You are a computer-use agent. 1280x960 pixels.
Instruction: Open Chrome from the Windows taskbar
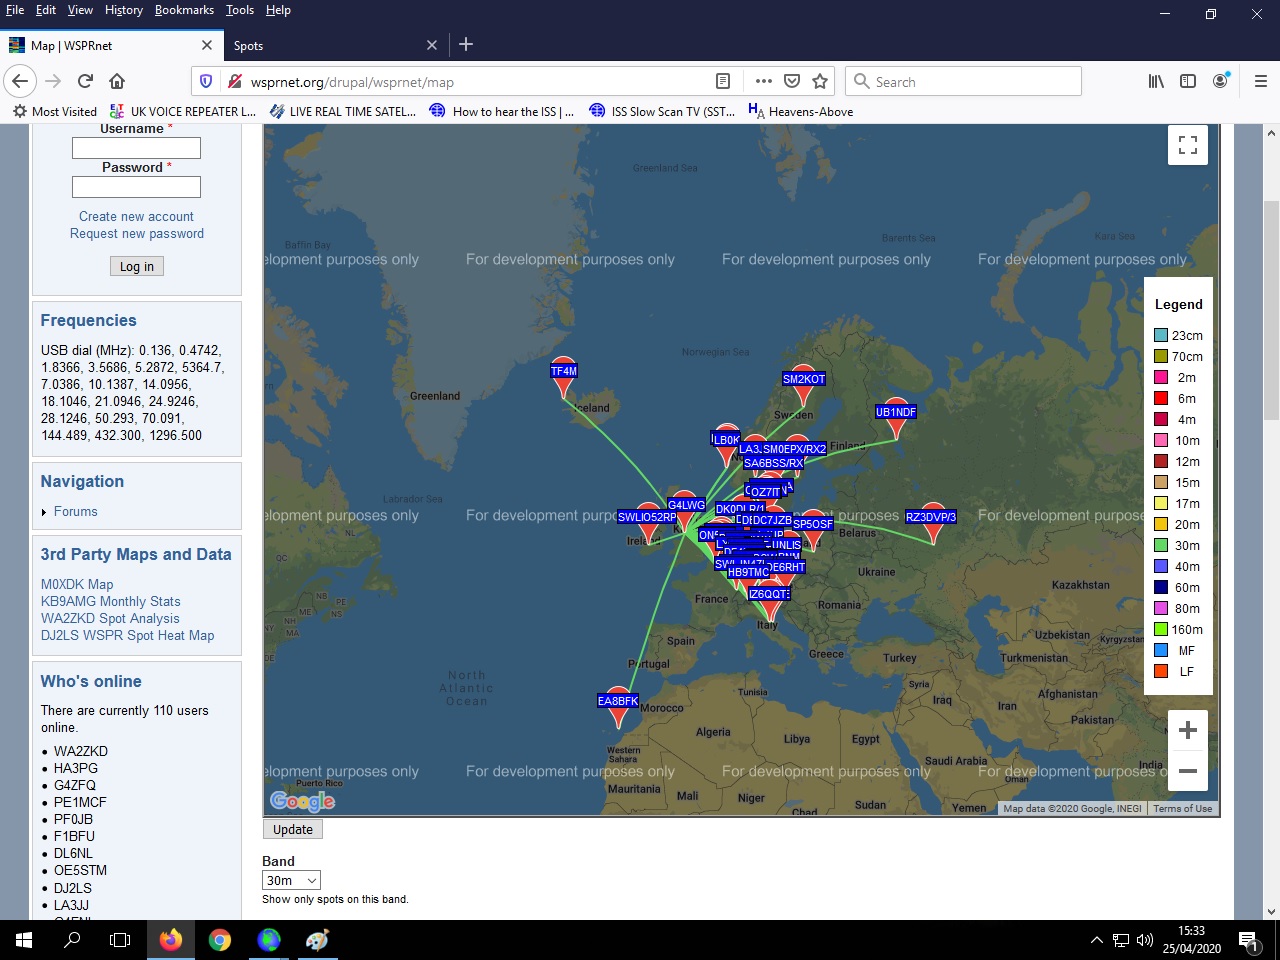[x=220, y=940]
